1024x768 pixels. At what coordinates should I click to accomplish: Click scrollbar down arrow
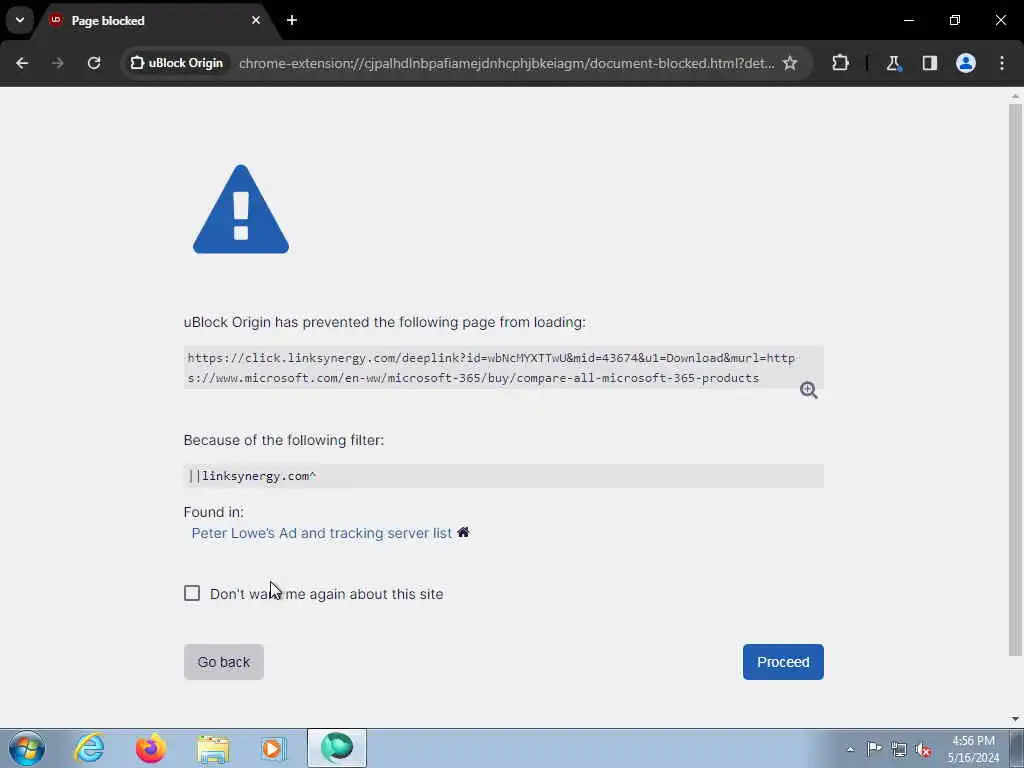point(1015,719)
